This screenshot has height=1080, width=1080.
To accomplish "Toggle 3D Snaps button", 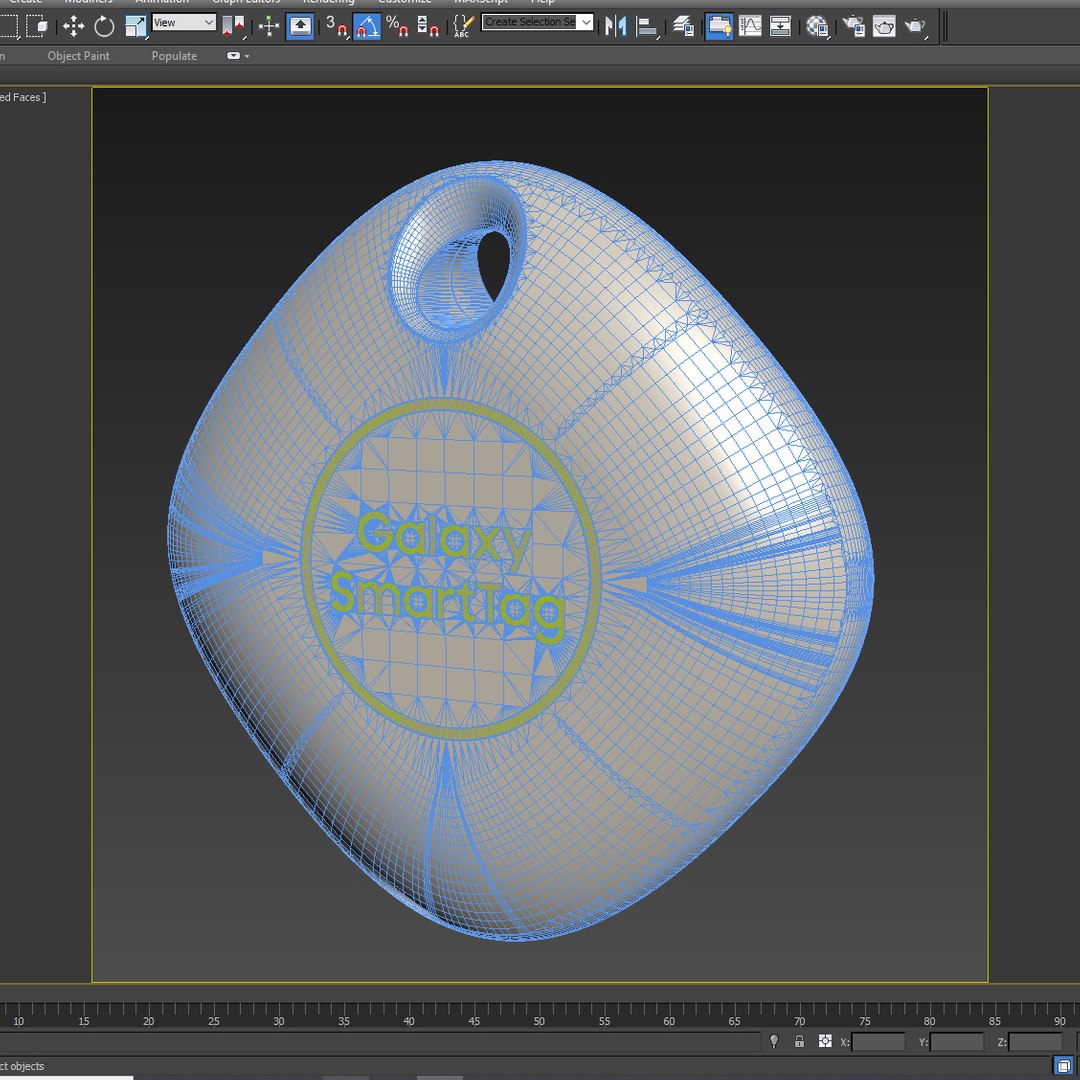I will point(336,26).
